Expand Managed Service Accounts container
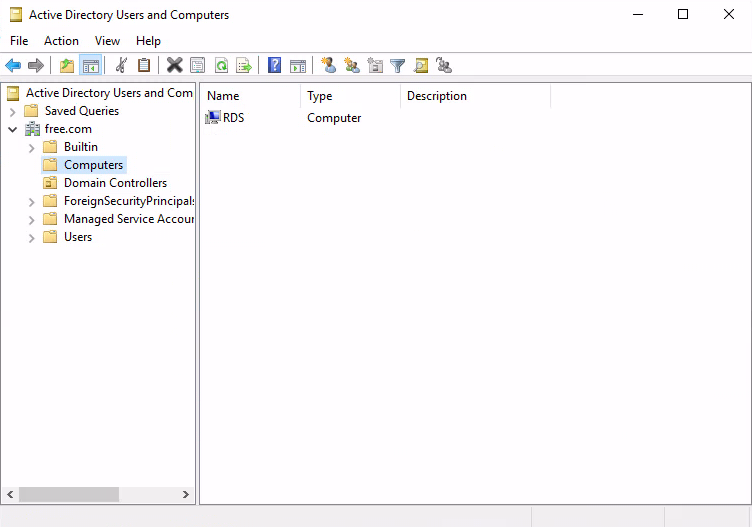This screenshot has height=527, width=752. [x=31, y=220]
